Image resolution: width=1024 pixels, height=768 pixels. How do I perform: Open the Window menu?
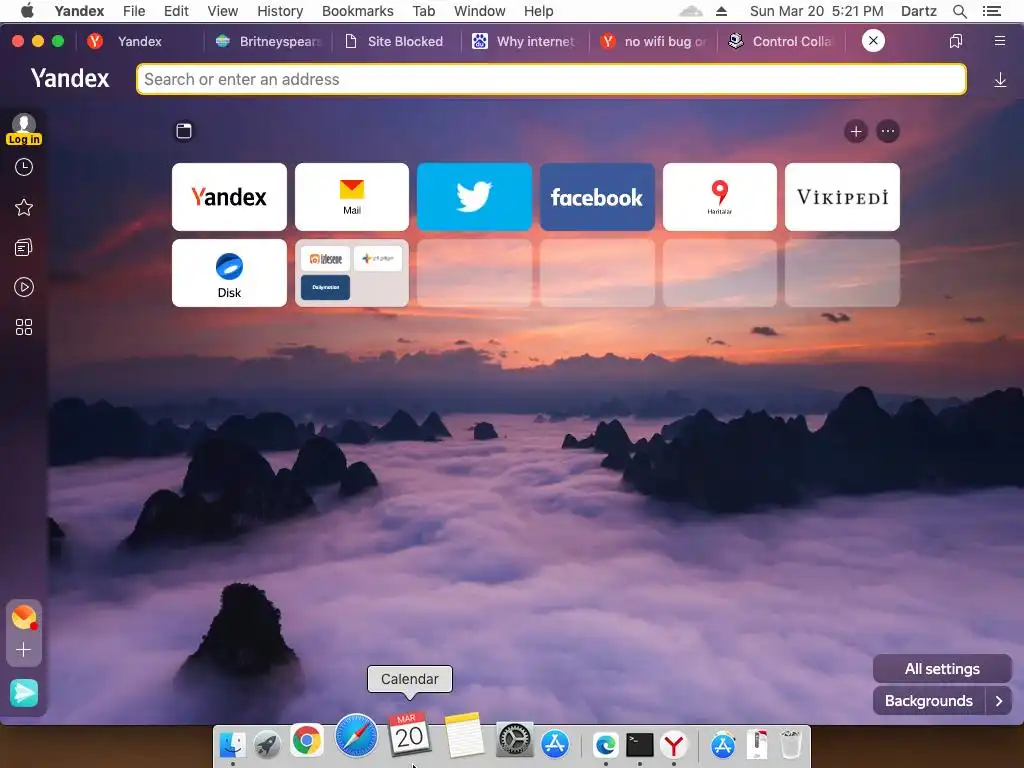pyautogui.click(x=479, y=11)
